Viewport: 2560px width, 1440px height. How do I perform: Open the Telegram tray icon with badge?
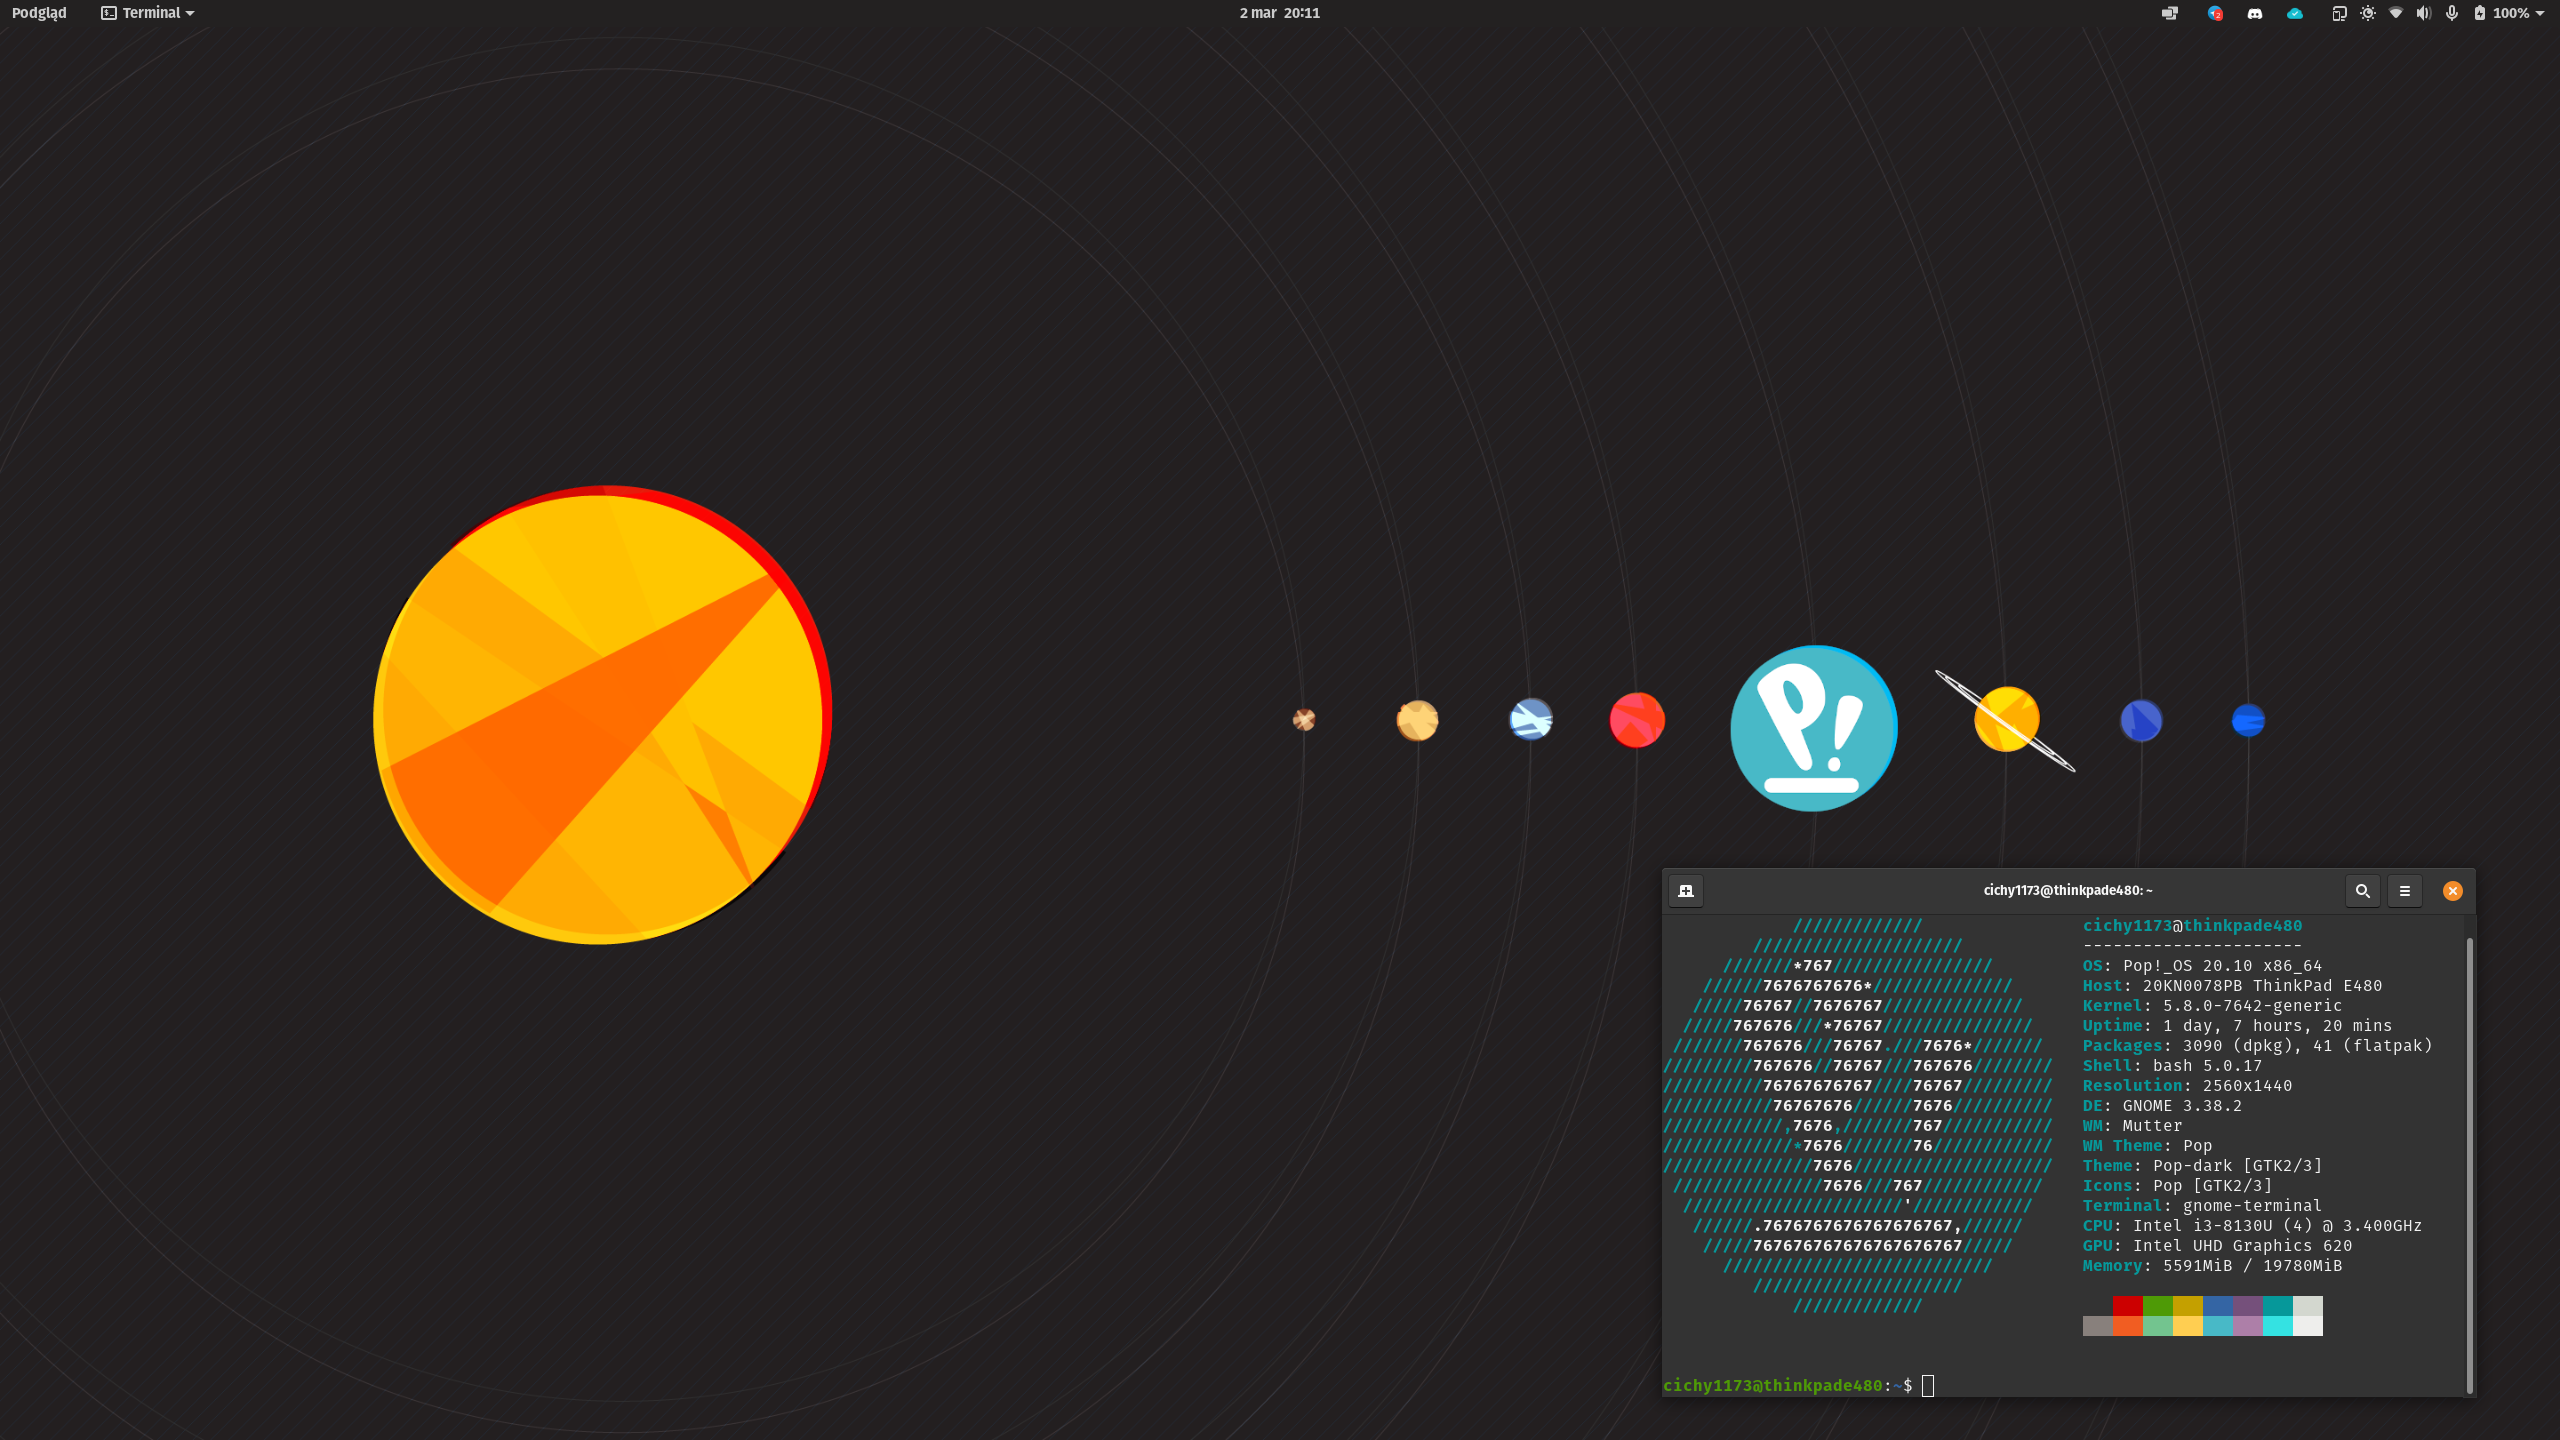pyautogui.click(x=2215, y=13)
